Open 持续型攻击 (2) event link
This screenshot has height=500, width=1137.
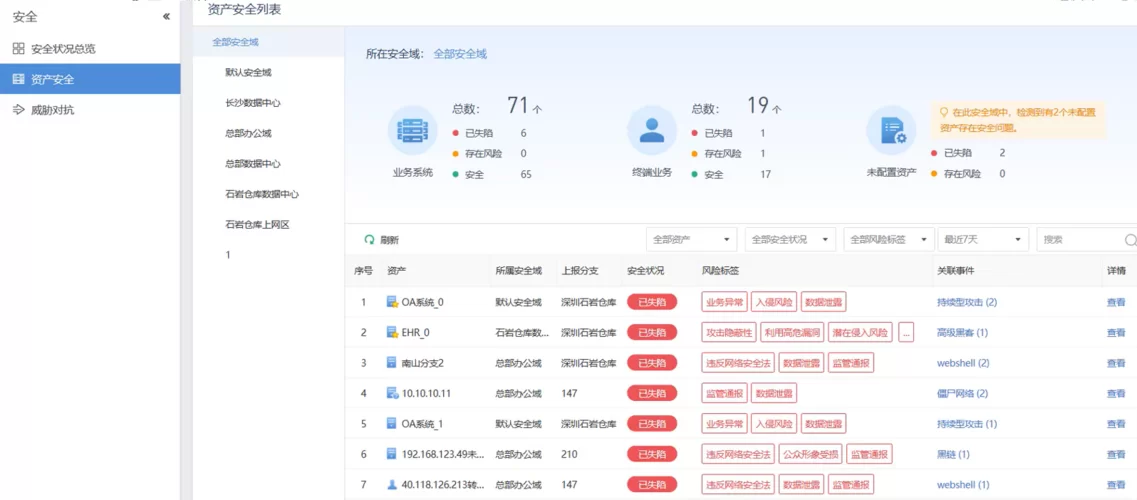coord(967,302)
